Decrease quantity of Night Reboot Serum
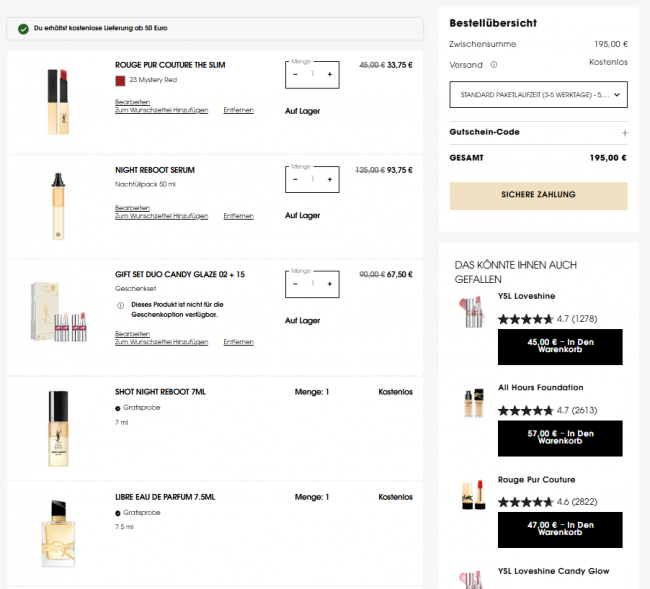This screenshot has height=589, width=650. (295, 179)
